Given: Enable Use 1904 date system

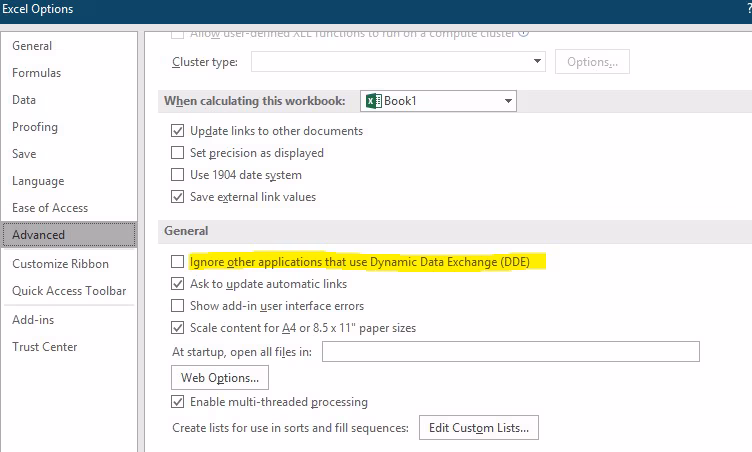Looking at the screenshot, I should pos(178,175).
